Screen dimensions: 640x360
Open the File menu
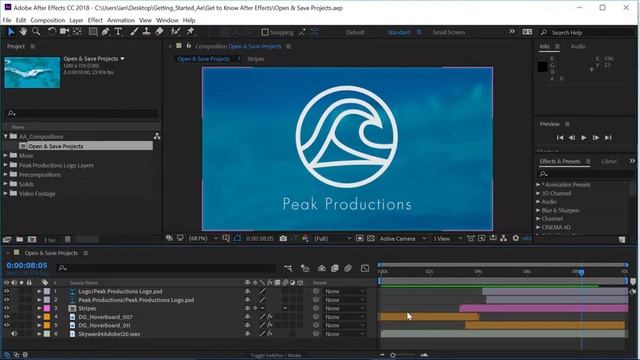pos(7,20)
